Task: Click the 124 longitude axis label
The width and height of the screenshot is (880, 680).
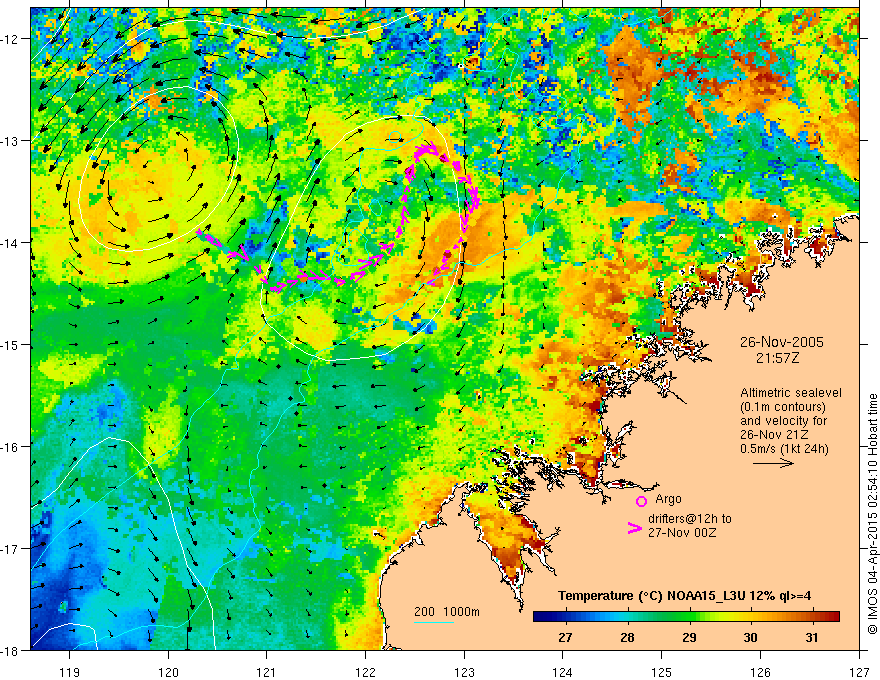Action: point(563,672)
